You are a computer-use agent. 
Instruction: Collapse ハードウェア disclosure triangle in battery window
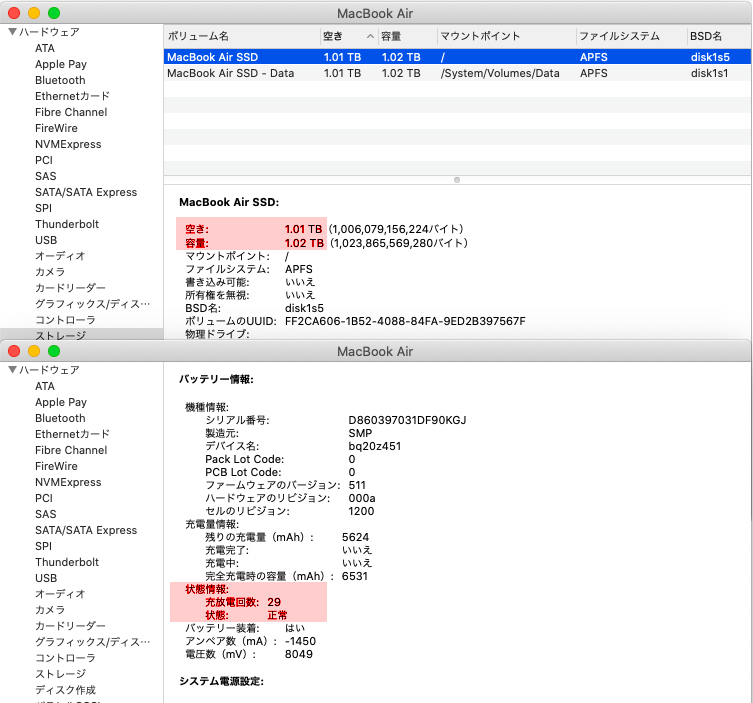pos(13,370)
